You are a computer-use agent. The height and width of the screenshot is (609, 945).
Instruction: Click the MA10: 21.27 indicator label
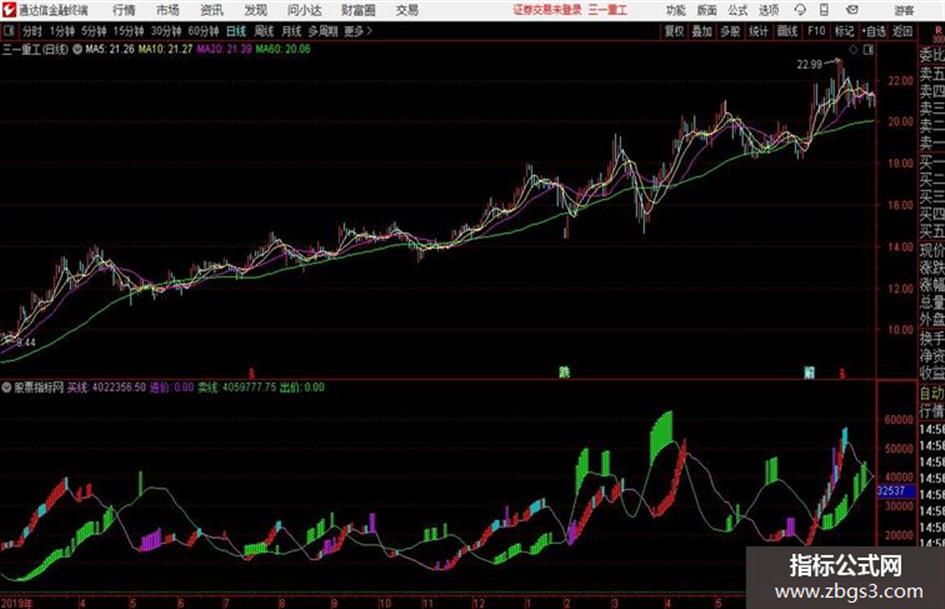[165, 49]
